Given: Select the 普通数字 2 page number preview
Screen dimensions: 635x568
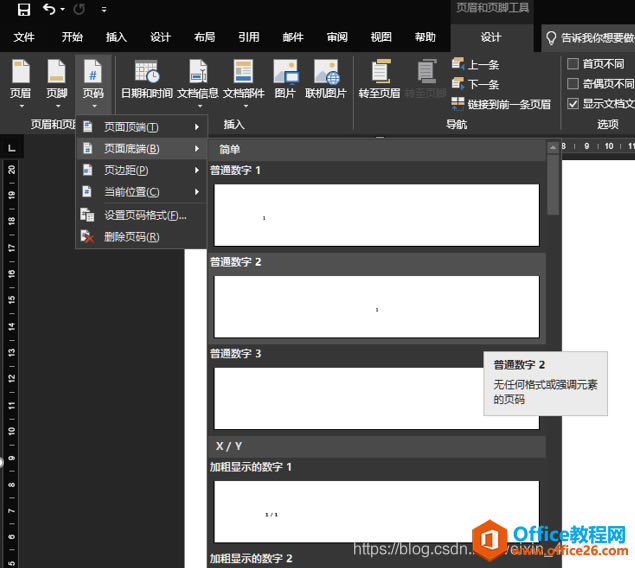Looking at the screenshot, I should (x=377, y=307).
